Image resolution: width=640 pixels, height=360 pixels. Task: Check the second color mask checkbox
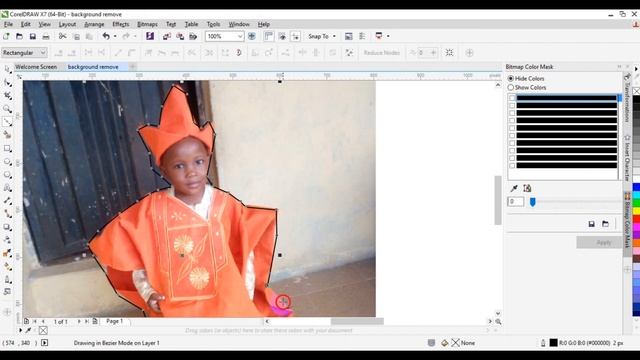[512, 105]
